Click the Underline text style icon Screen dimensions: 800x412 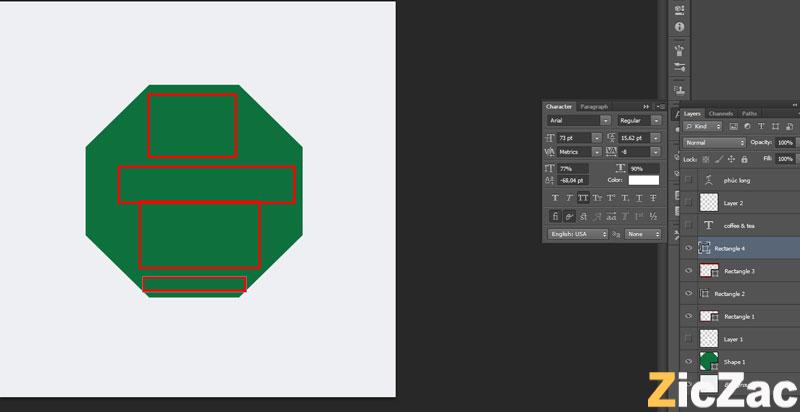pyautogui.click(x=638, y=198)
